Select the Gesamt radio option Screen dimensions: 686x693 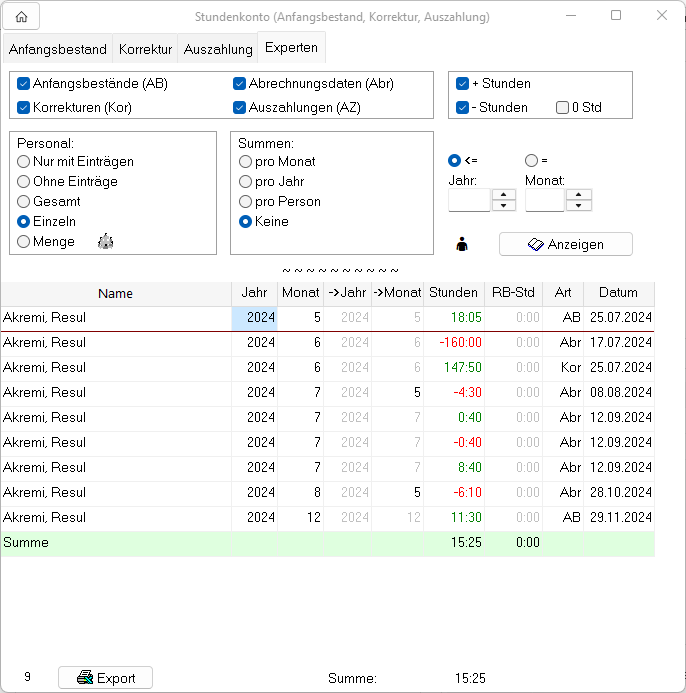coord(24,201)
